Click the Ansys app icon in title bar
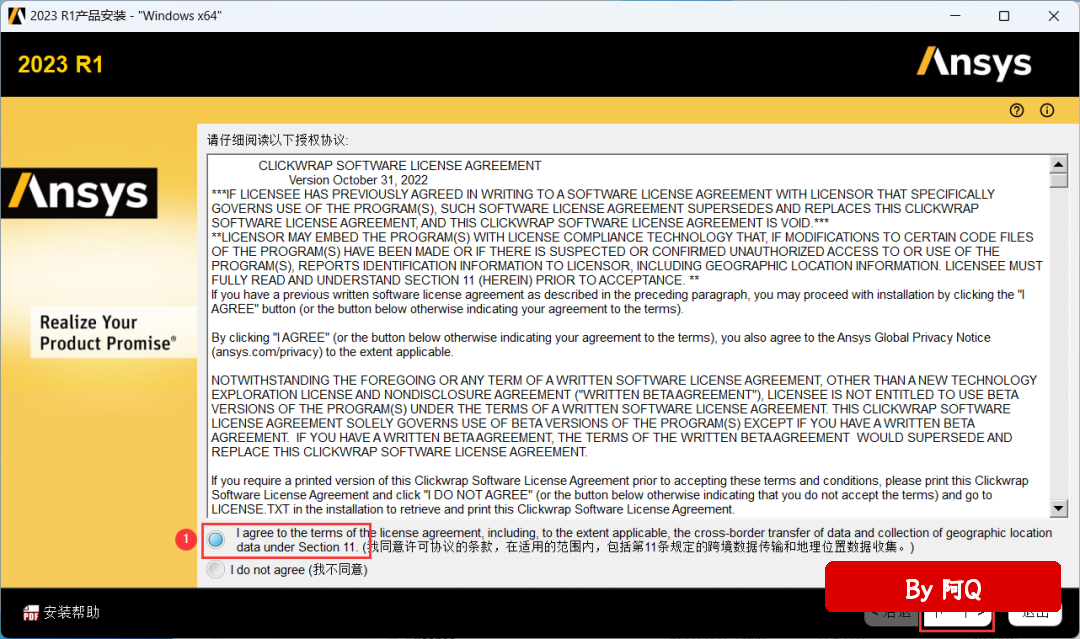 (16, 16)
